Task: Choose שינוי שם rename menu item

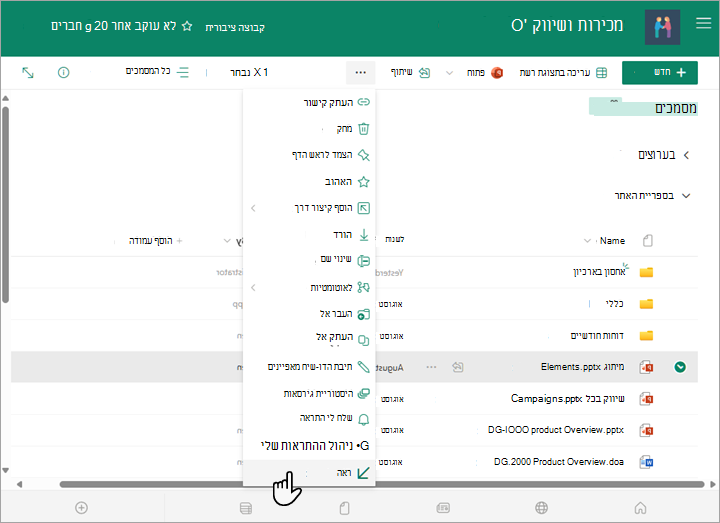Action: click(309, 260)
